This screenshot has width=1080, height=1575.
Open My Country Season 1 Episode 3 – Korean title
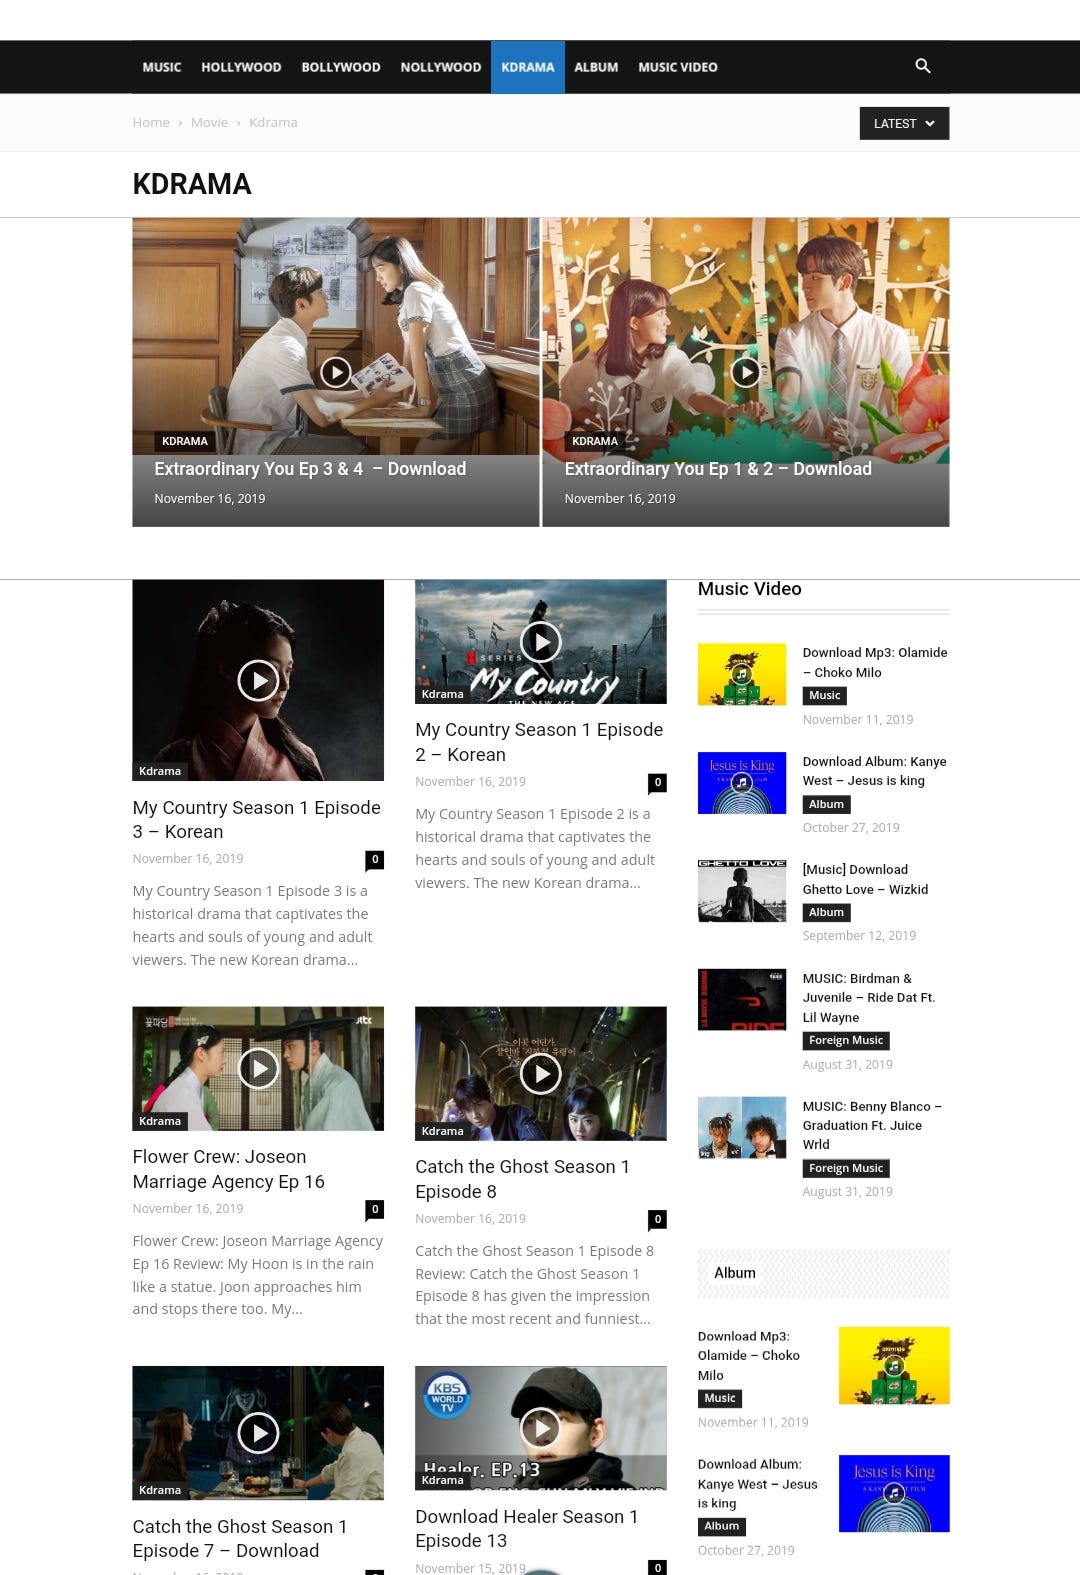click(257, 820)
